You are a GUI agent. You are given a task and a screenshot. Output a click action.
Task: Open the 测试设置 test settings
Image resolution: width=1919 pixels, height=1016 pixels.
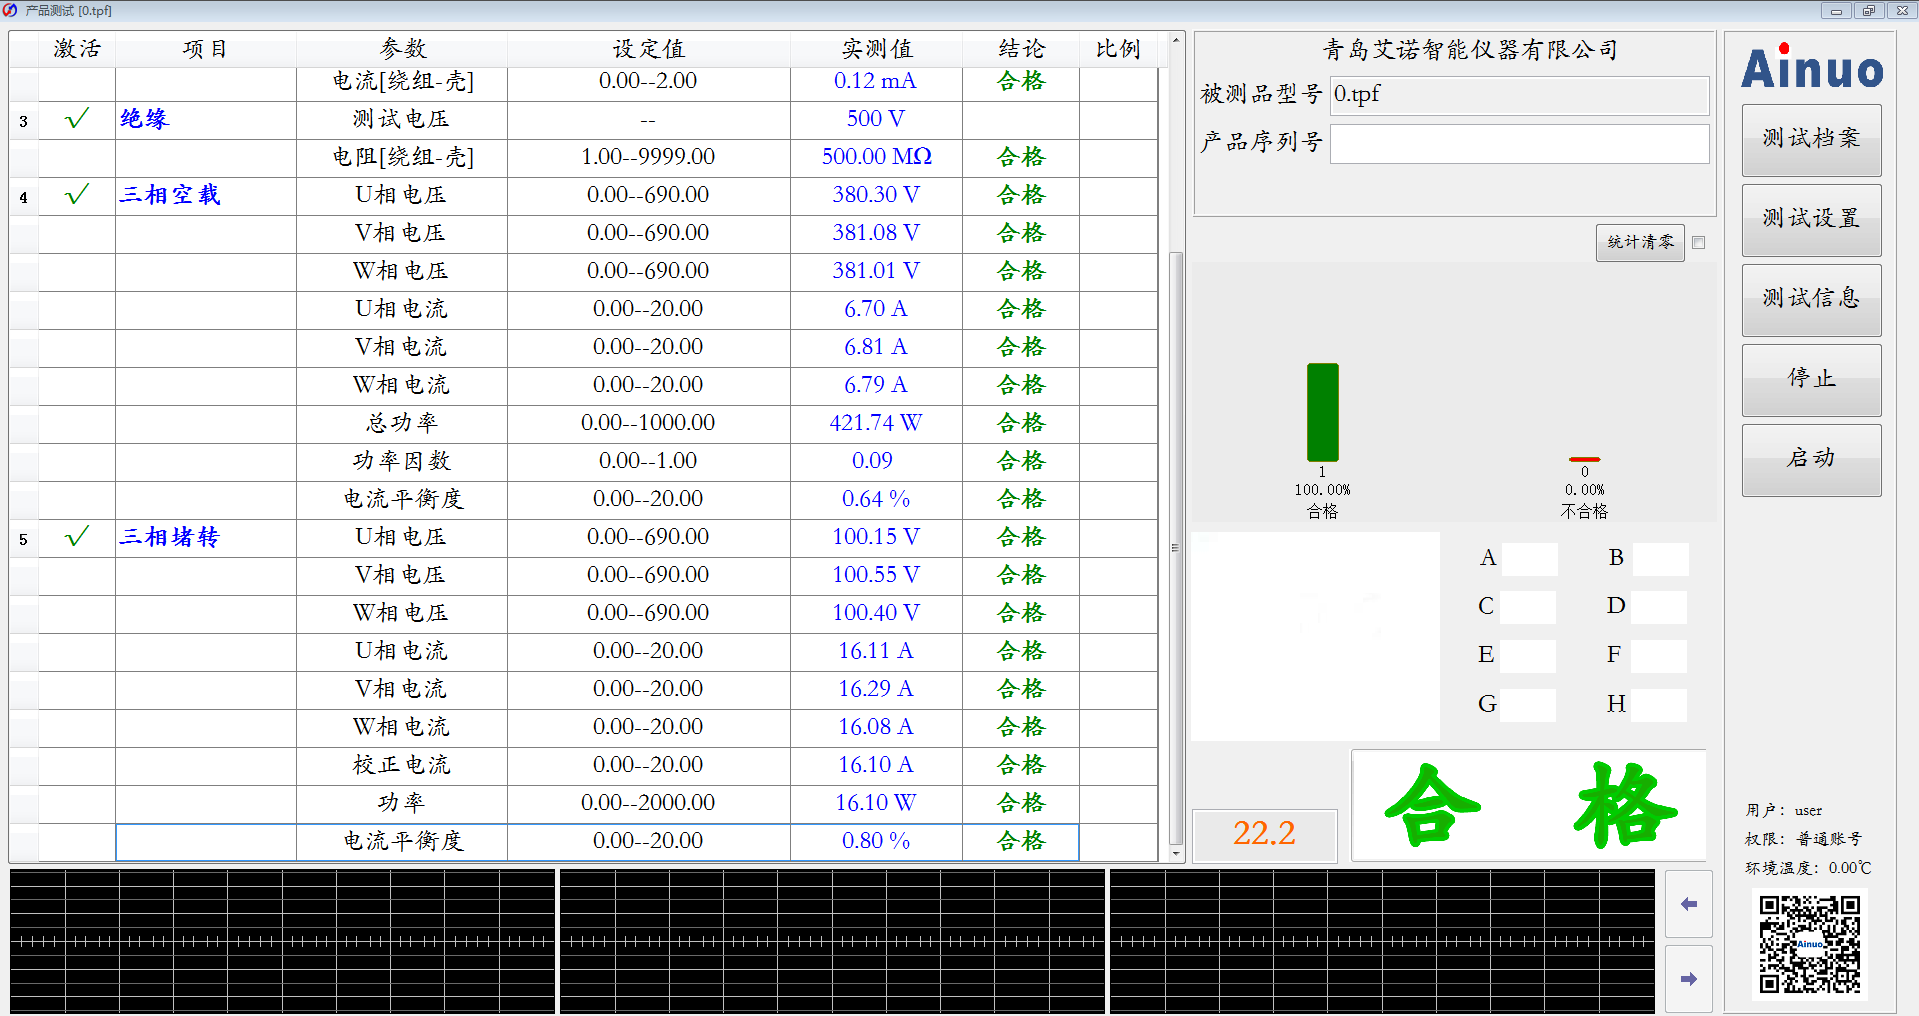click(1811, 220)
